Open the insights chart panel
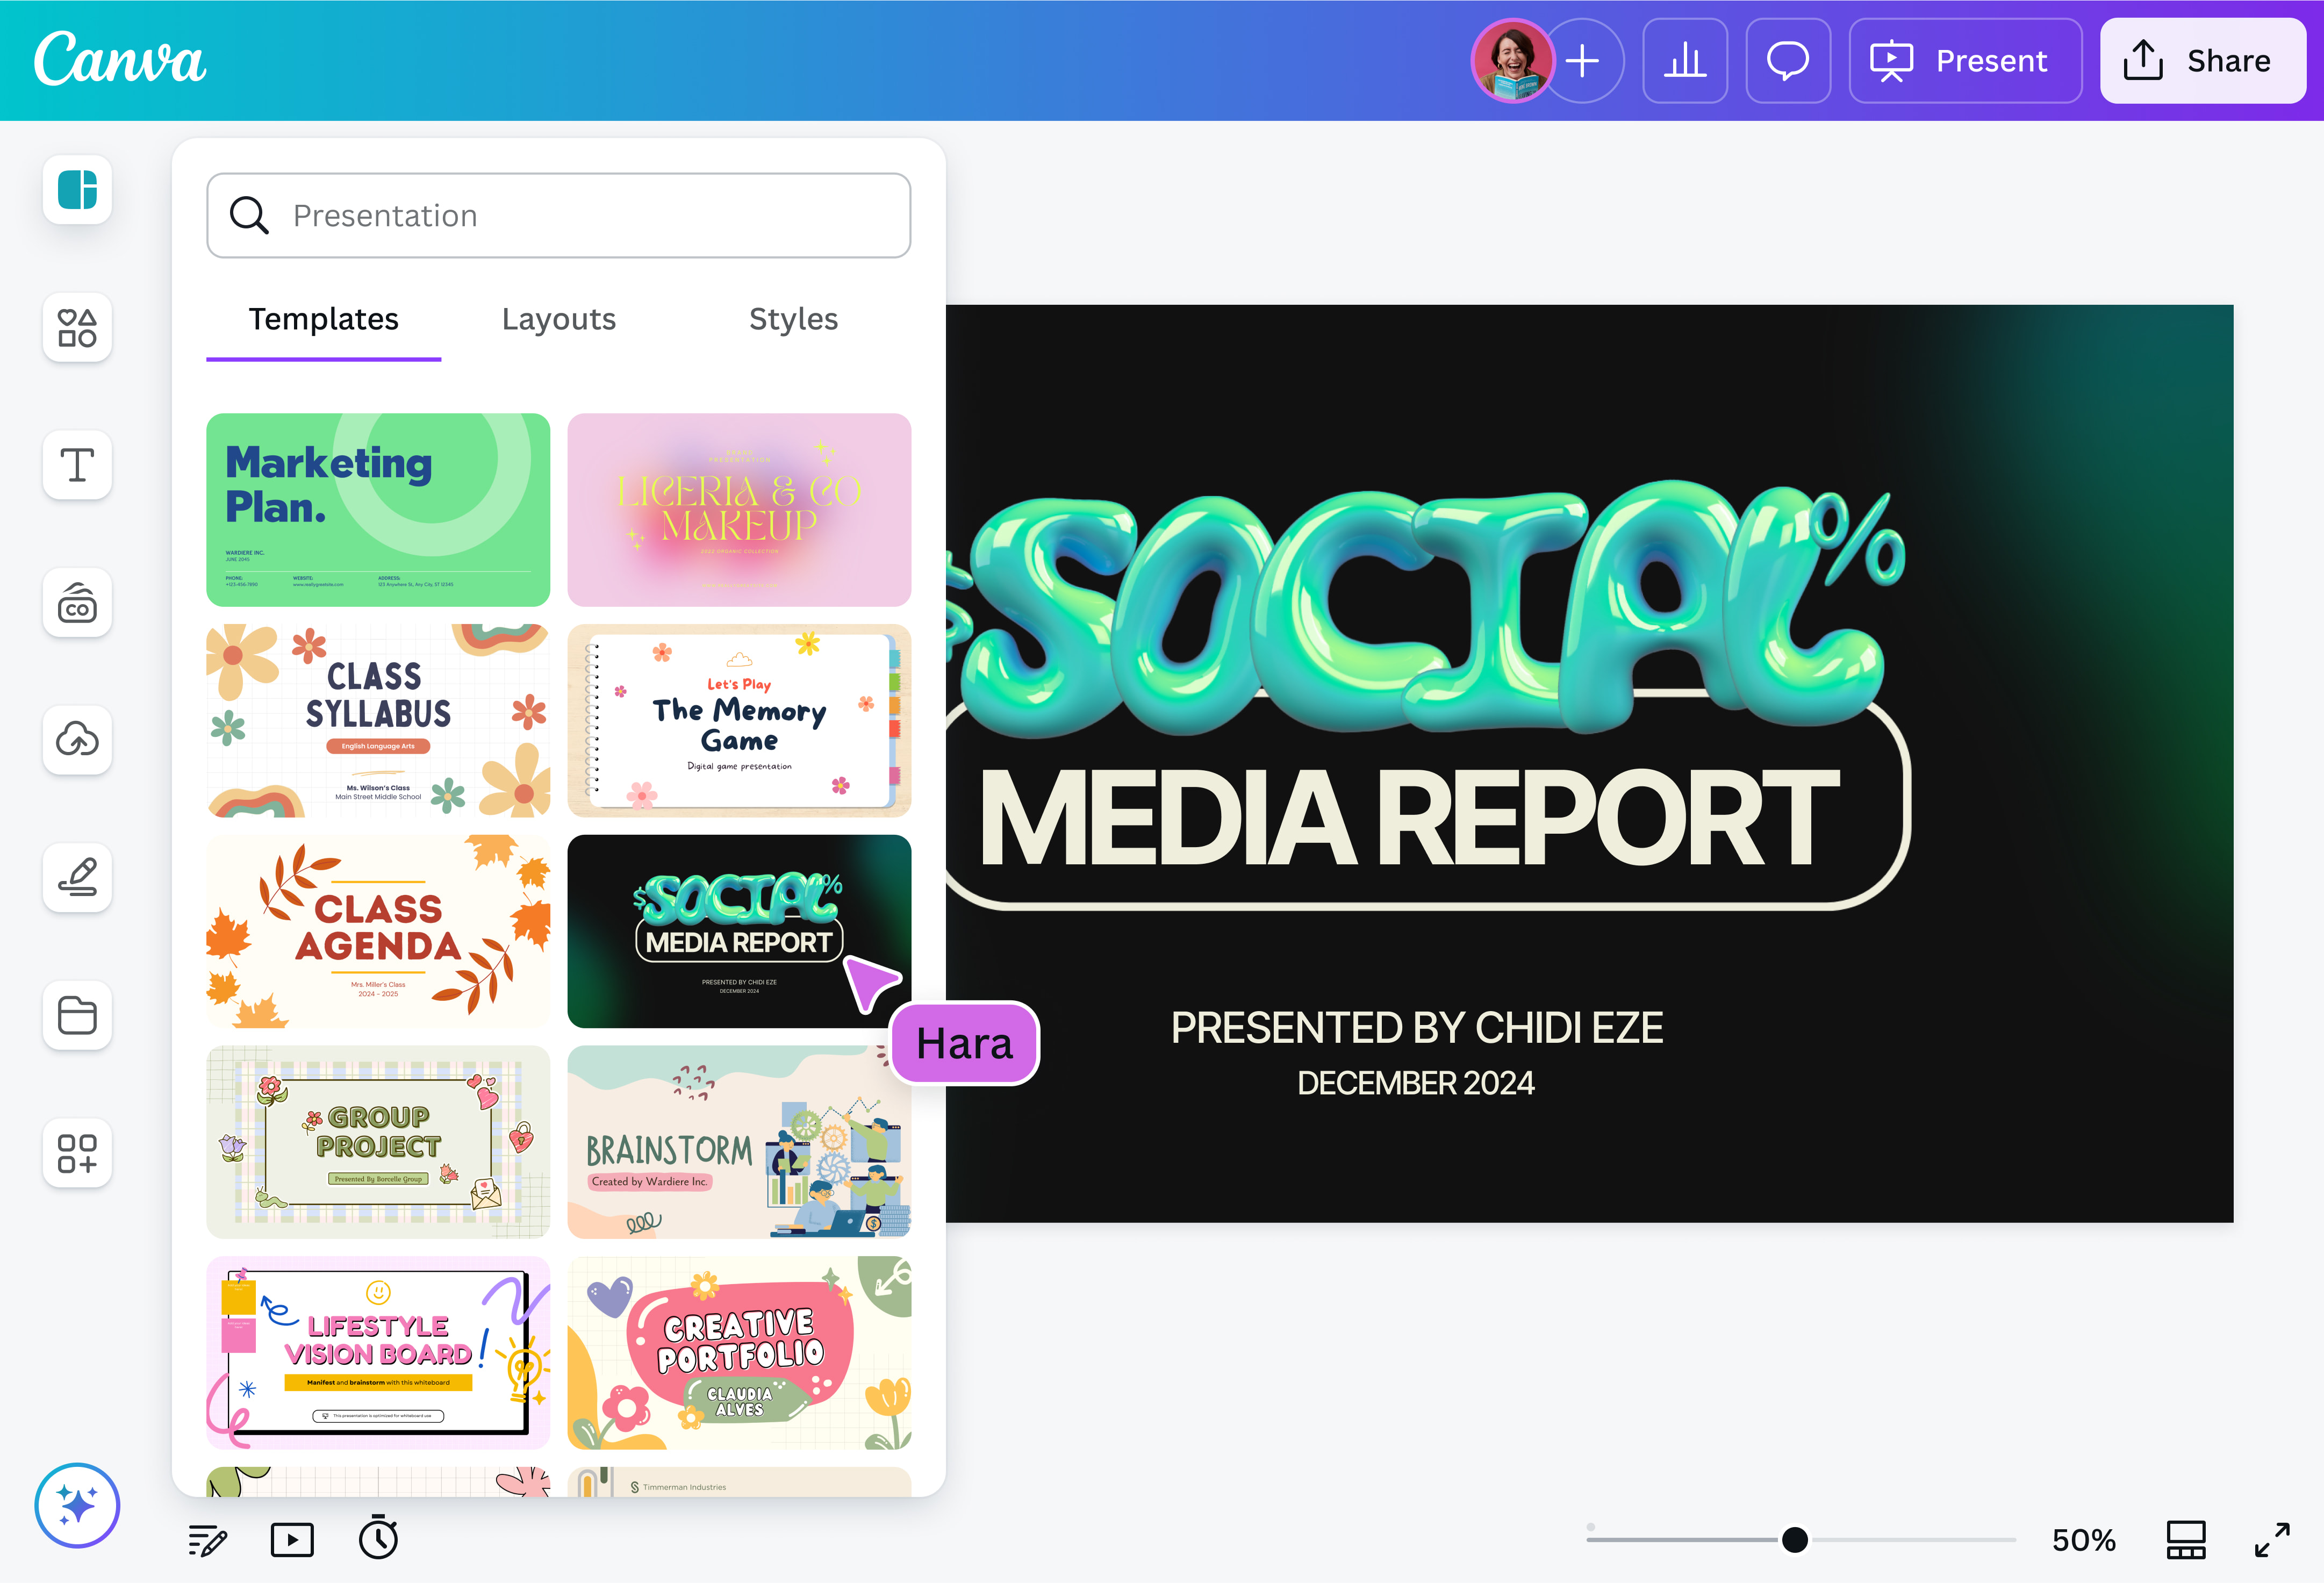This screenshot has width=2324, height=1583. coord(1685,61)
